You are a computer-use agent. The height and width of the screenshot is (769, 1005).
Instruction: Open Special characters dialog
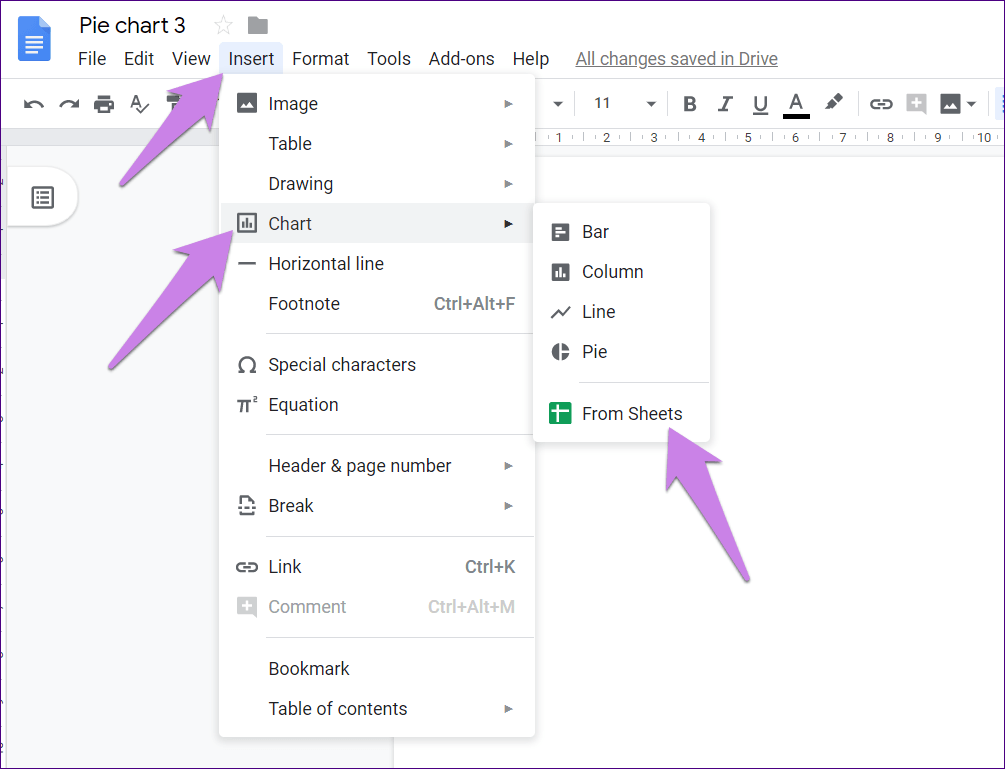click(377, 365)
